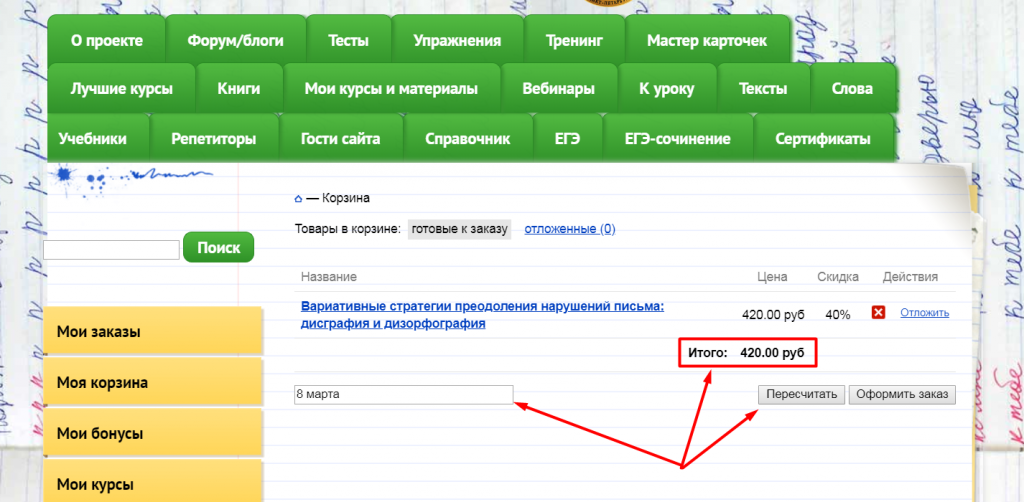Focus the search text box in the sidebar
This screenshot has width=1024, height=502.
(111, 249)
